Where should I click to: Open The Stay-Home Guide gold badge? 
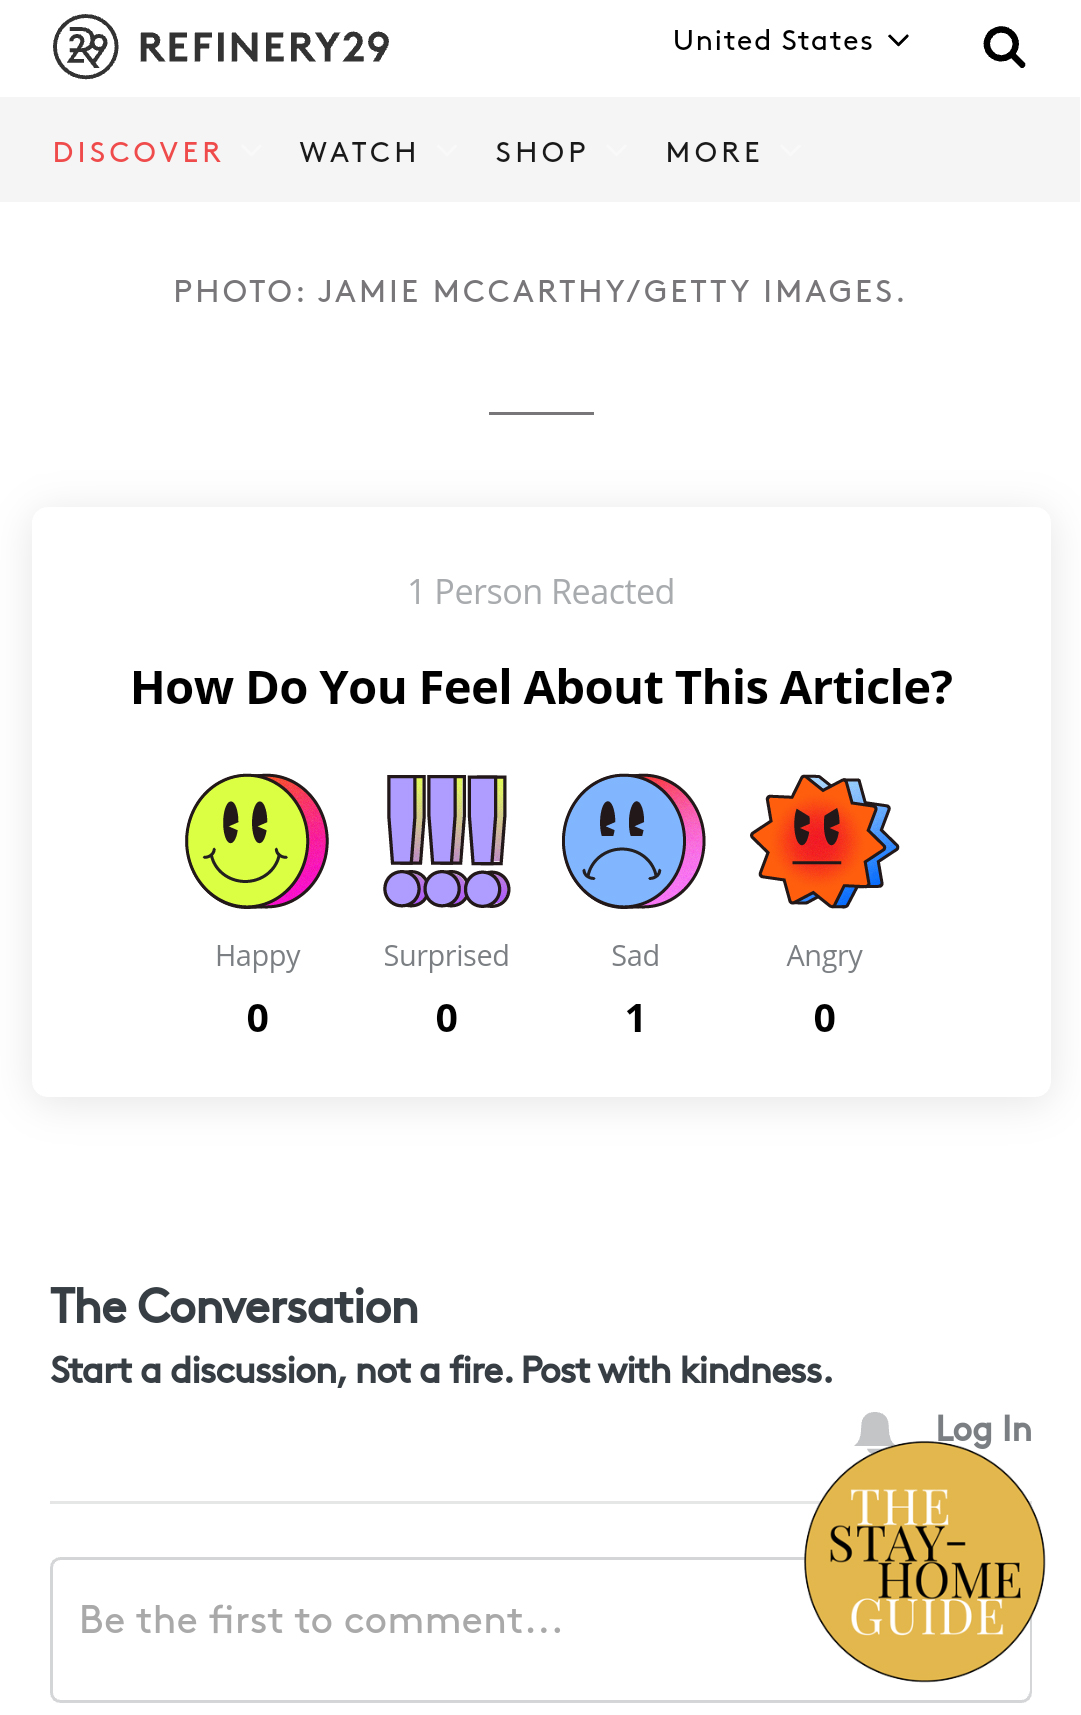(925, 1561)
